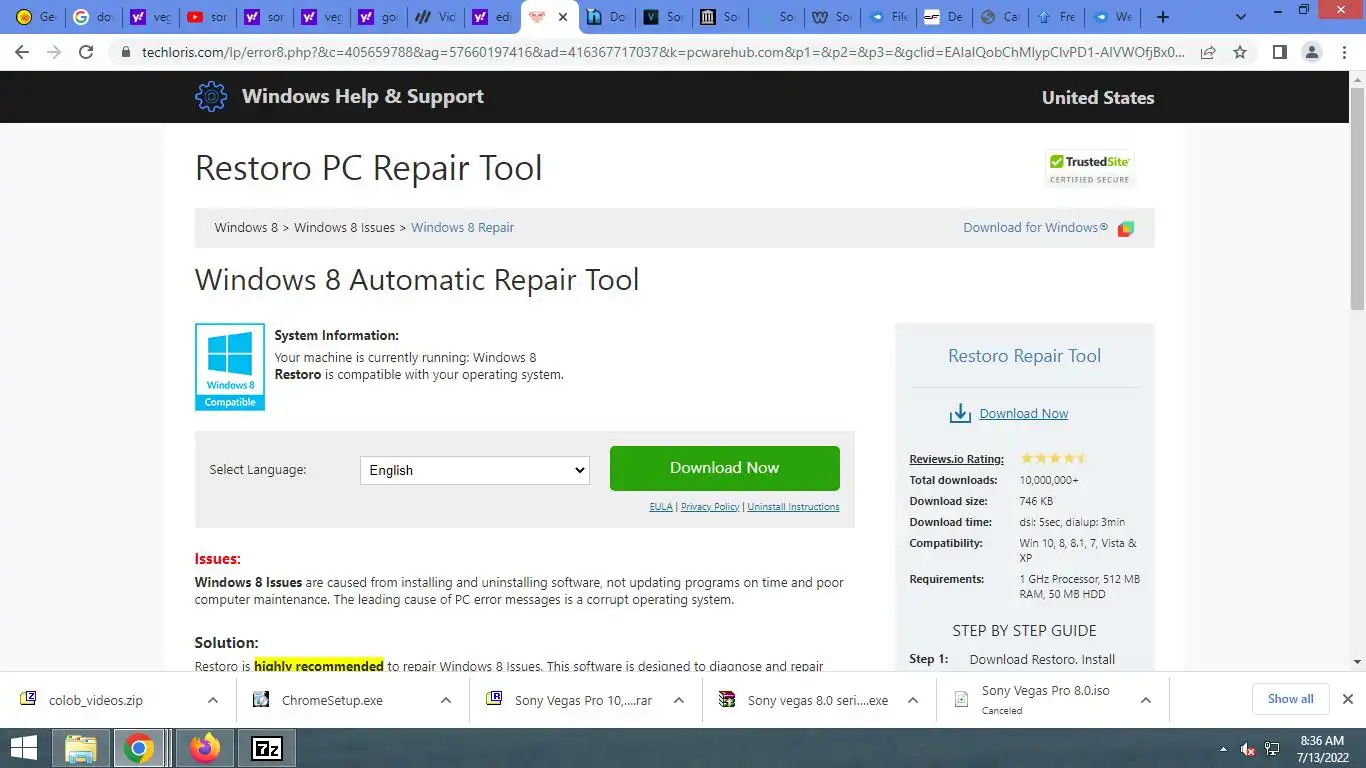Switch to the 'Fre' tab
1366x768 pixels.
point(1057,17)
